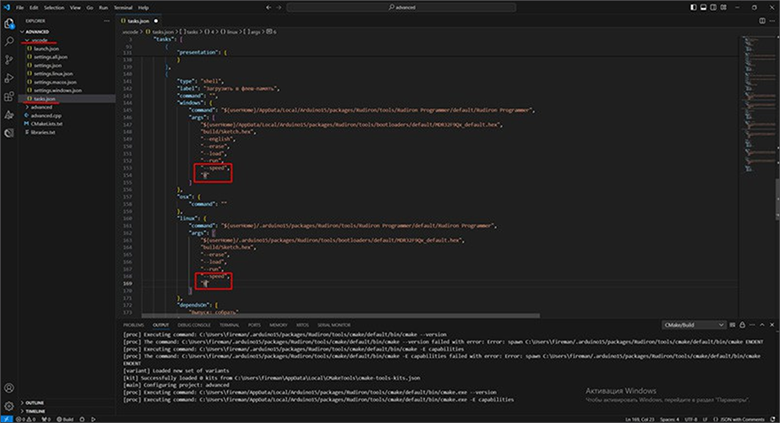780x423 pixels.
Task: Click the remote window indicator in status bar
Action: click(x=6, y=419)
